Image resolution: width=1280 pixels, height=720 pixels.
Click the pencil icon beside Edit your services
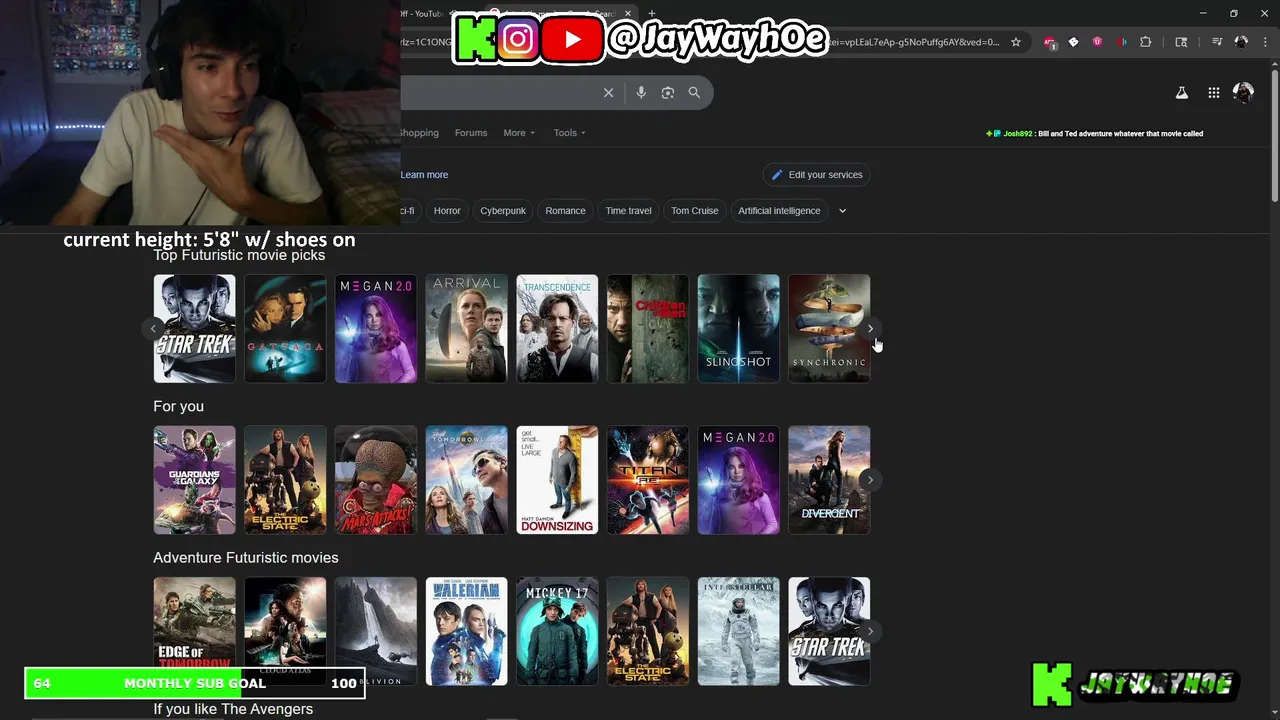click(x=777, y=175)
